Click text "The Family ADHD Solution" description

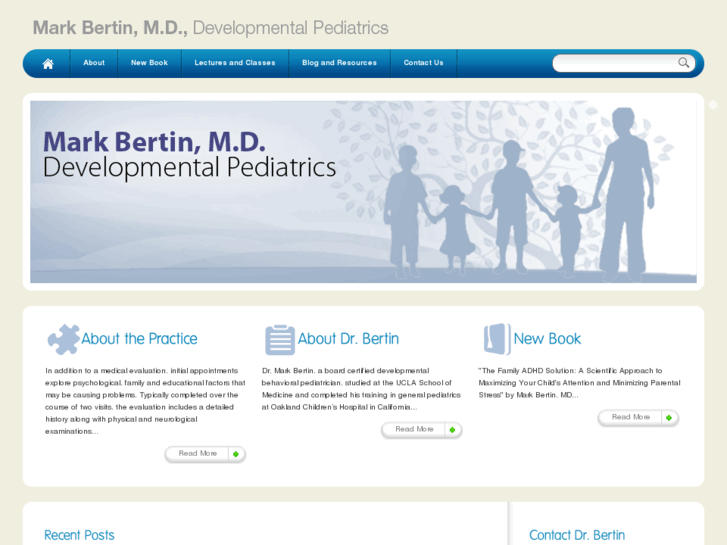tap(580, 383)
